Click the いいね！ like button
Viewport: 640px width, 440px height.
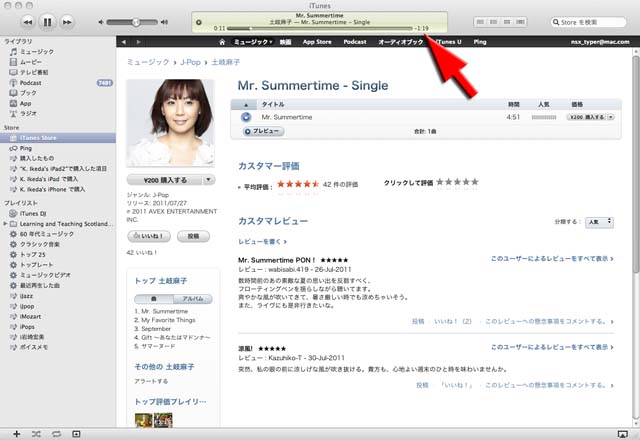coord(149,236)
